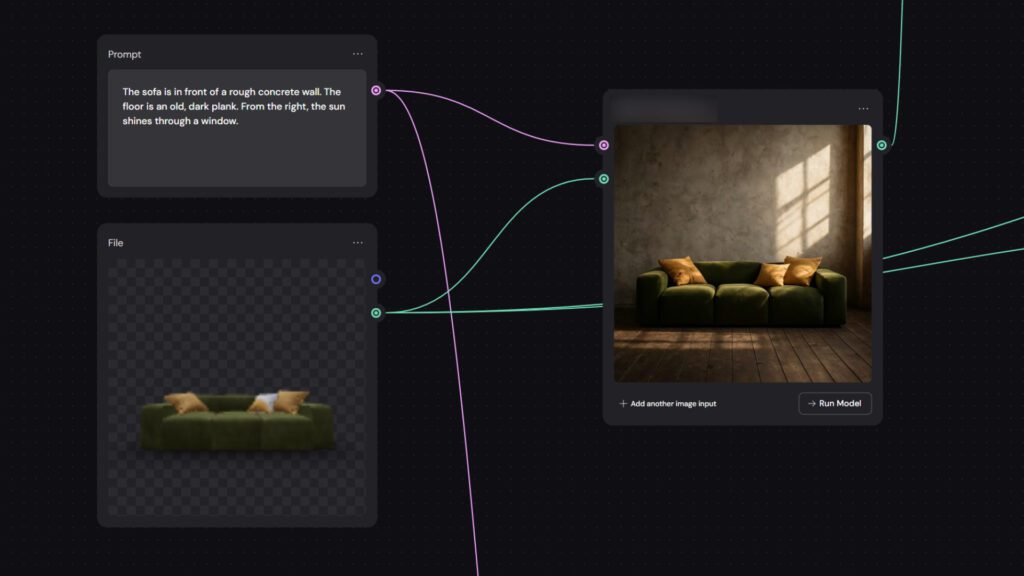Select the transparent sofa image in File node

click(237, 420)
